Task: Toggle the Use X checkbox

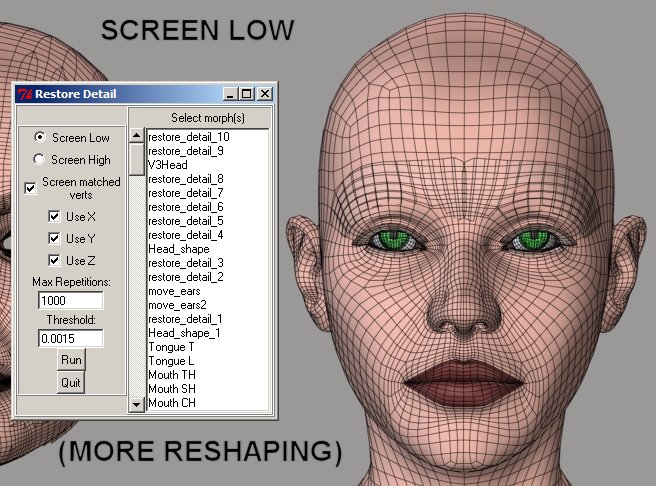Action: pos(55,216)
